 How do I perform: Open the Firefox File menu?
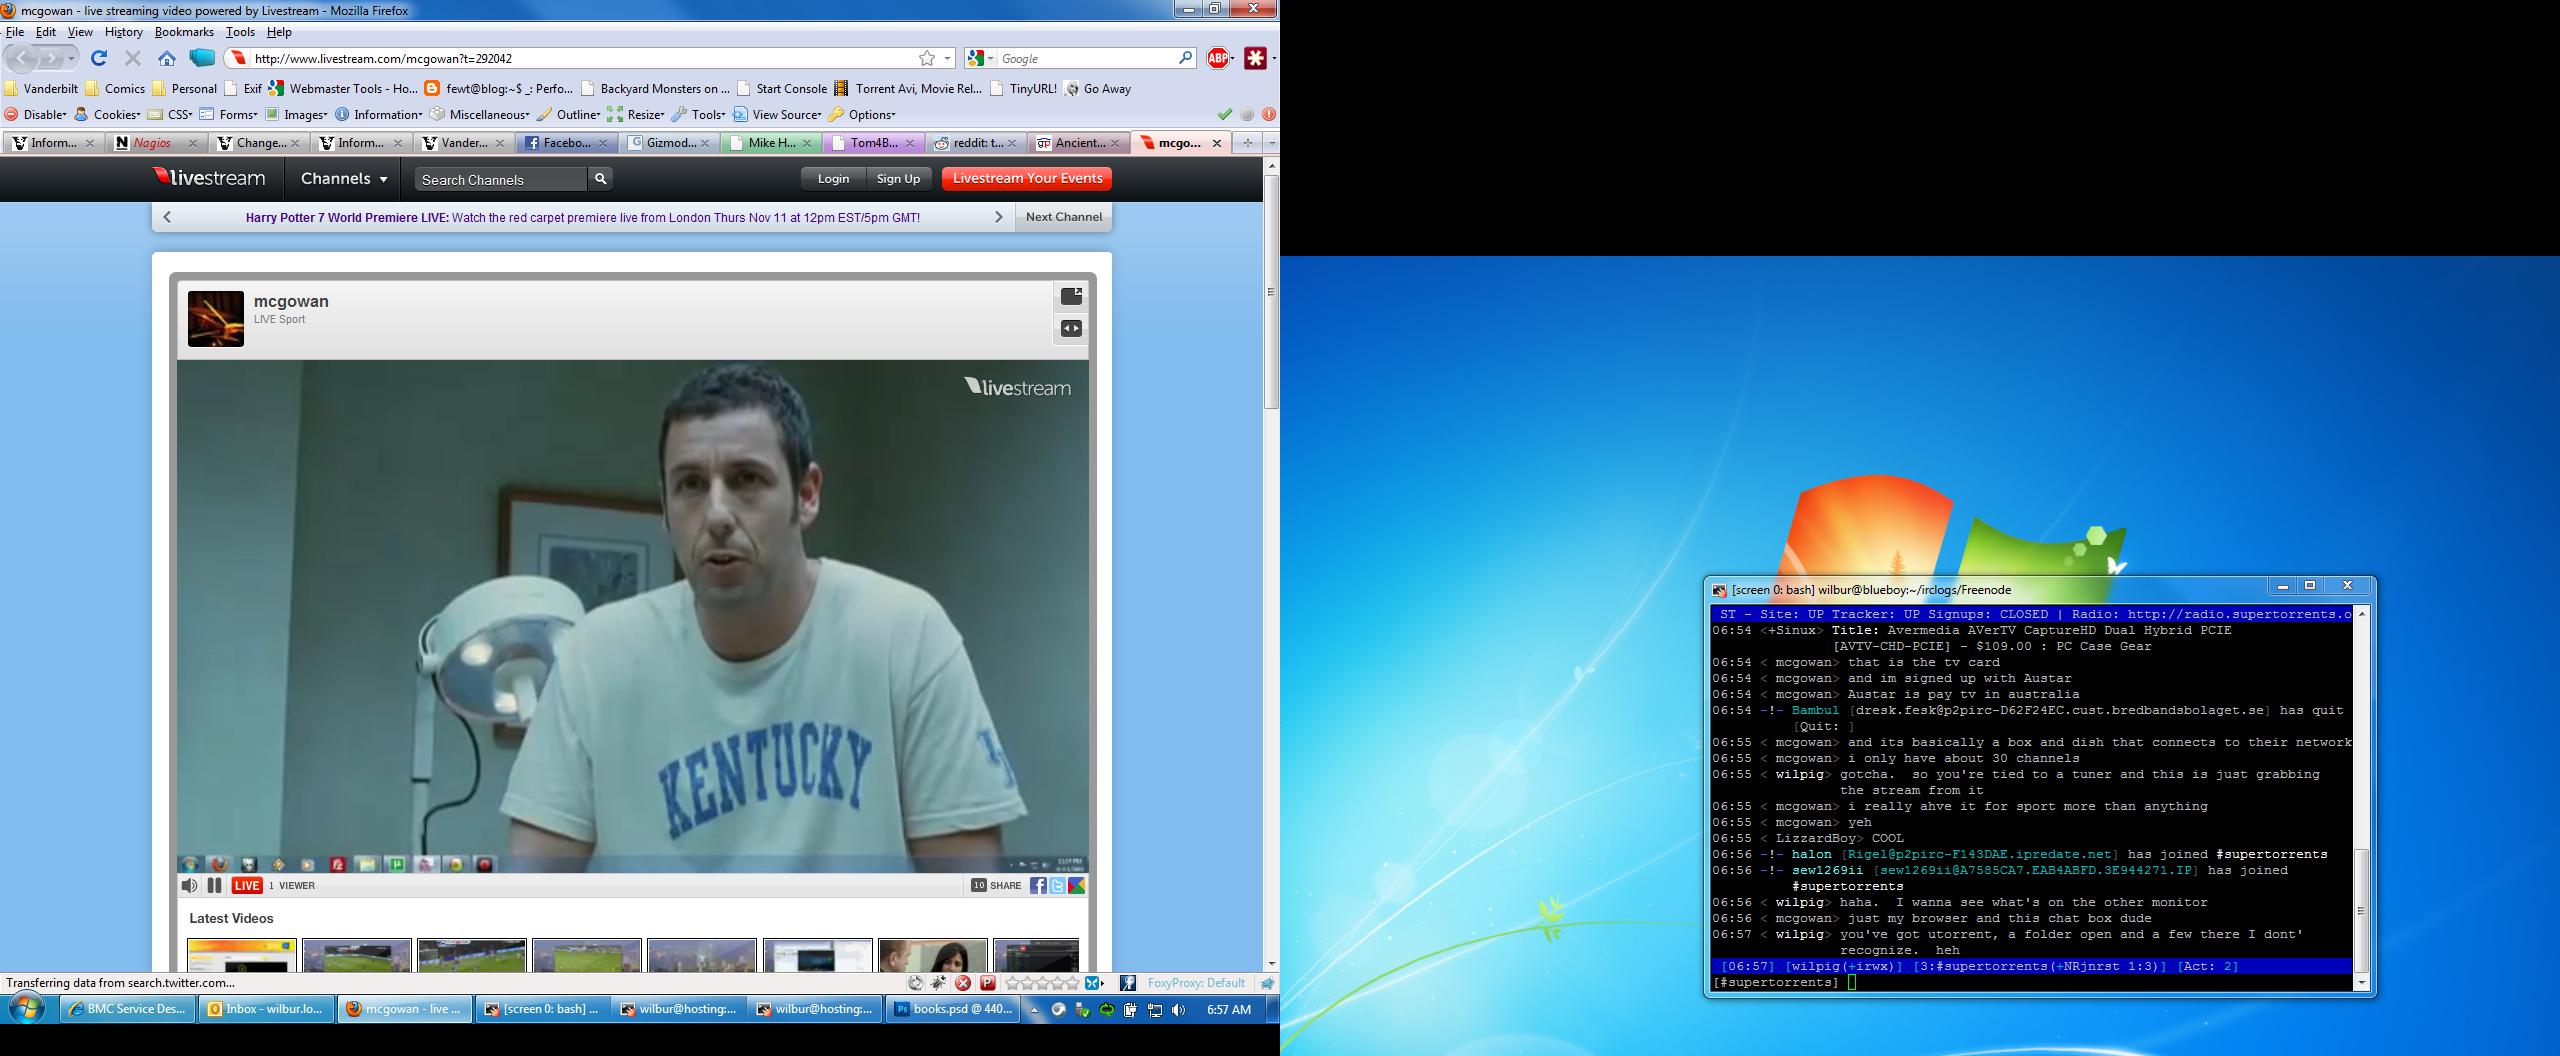[15, 32]
